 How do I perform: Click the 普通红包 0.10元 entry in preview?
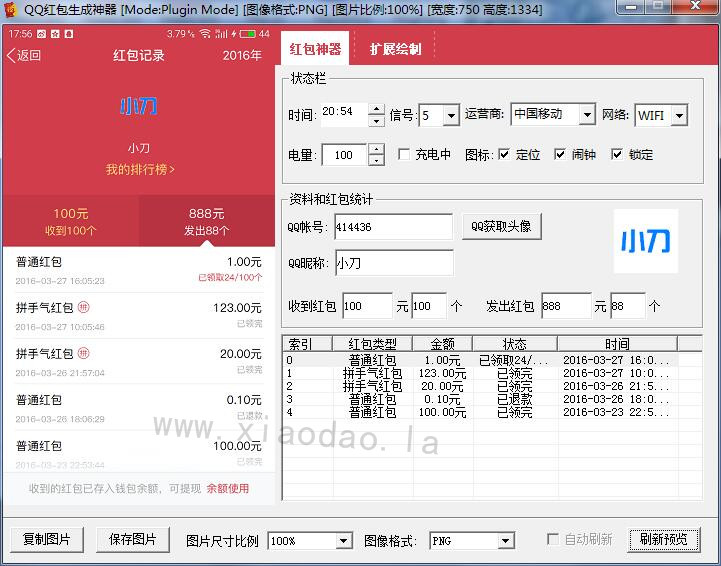coord(139,408)
